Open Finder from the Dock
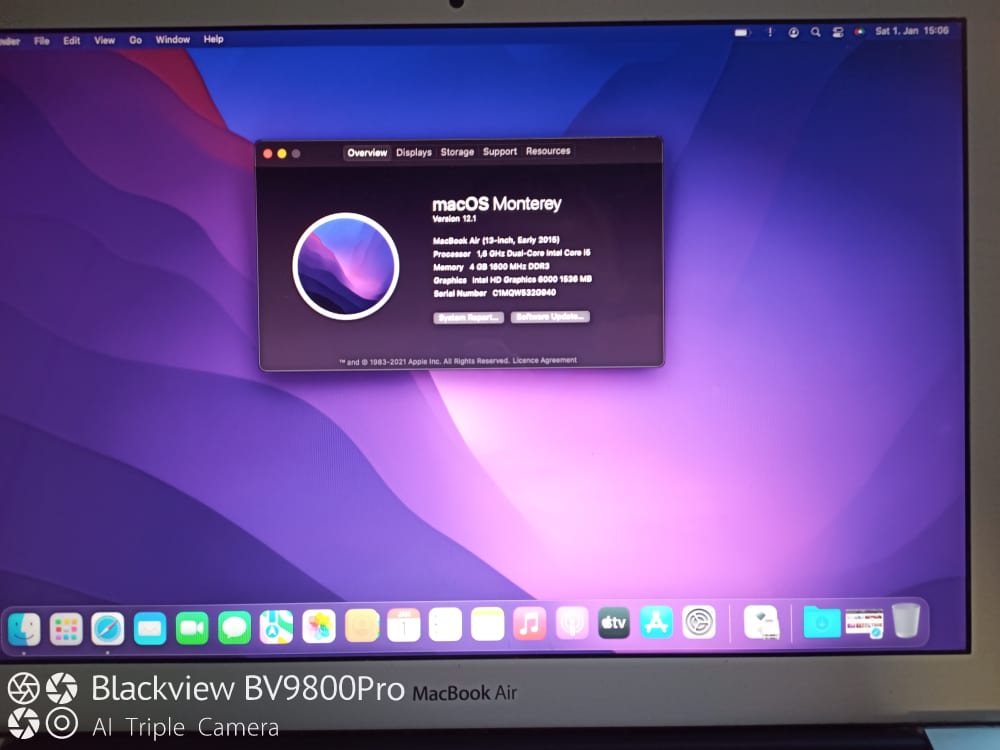The width and height of the screenshot is (1000, 750). 24,628
